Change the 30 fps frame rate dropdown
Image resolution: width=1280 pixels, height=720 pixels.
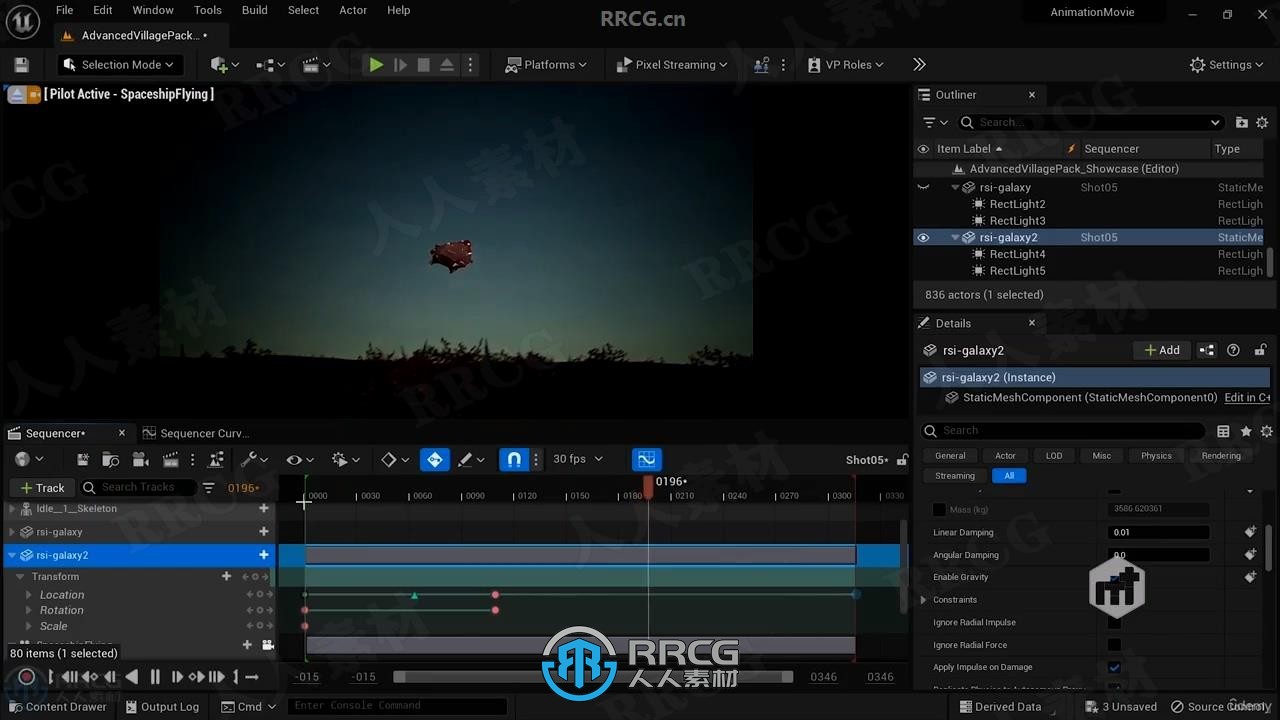[x=578, y=459]
